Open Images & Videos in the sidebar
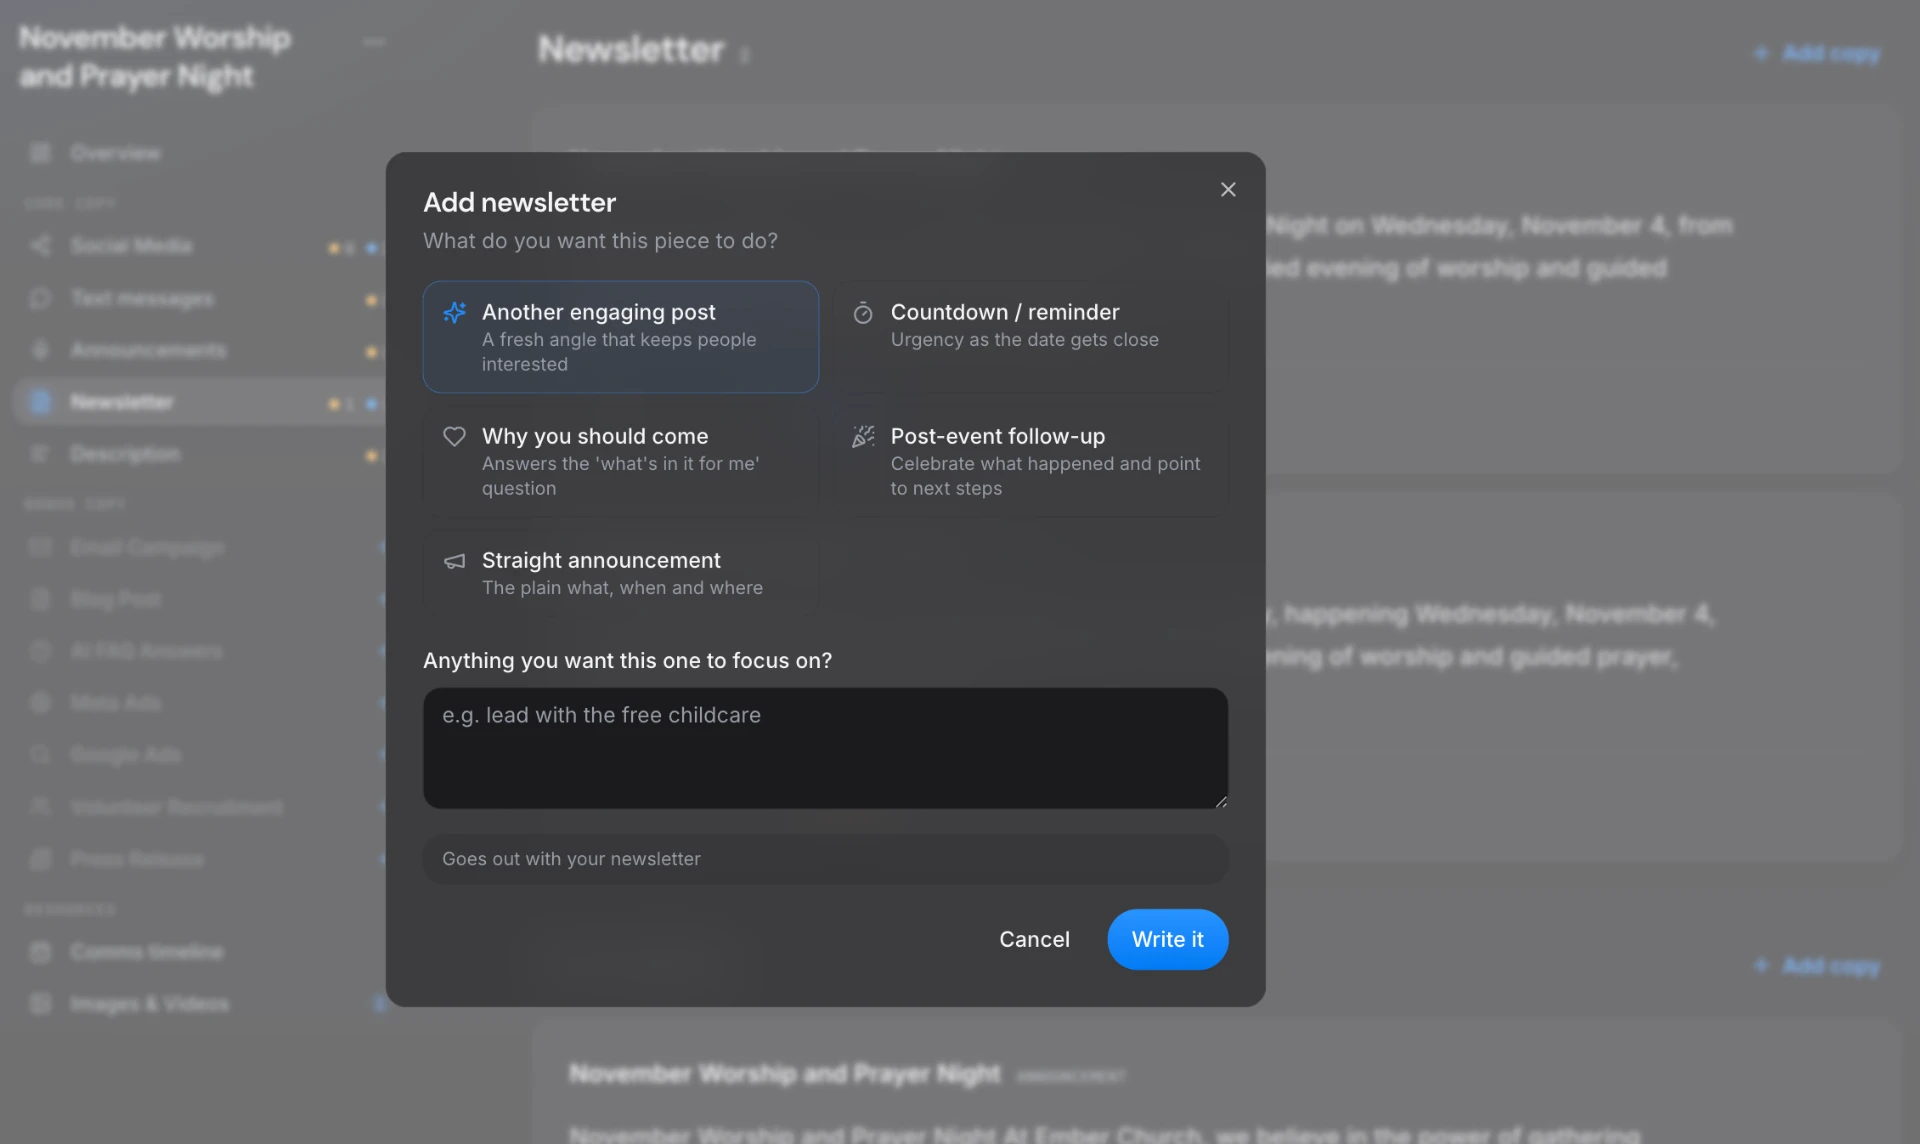Screen dimensions: 1920x1144 click(200, 1004)
